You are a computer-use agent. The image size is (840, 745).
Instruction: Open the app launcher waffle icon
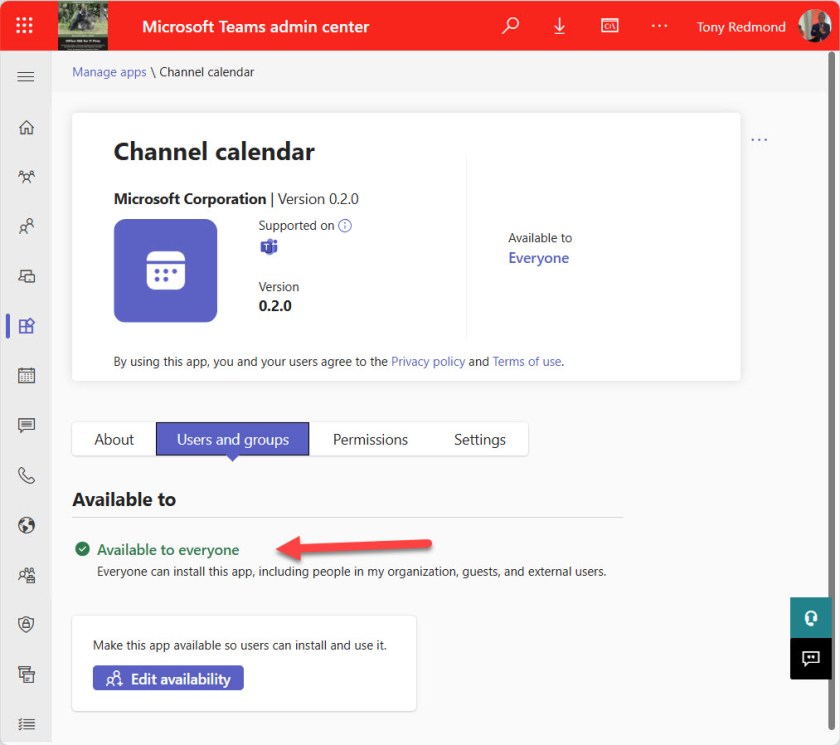[x=24, y=25]
